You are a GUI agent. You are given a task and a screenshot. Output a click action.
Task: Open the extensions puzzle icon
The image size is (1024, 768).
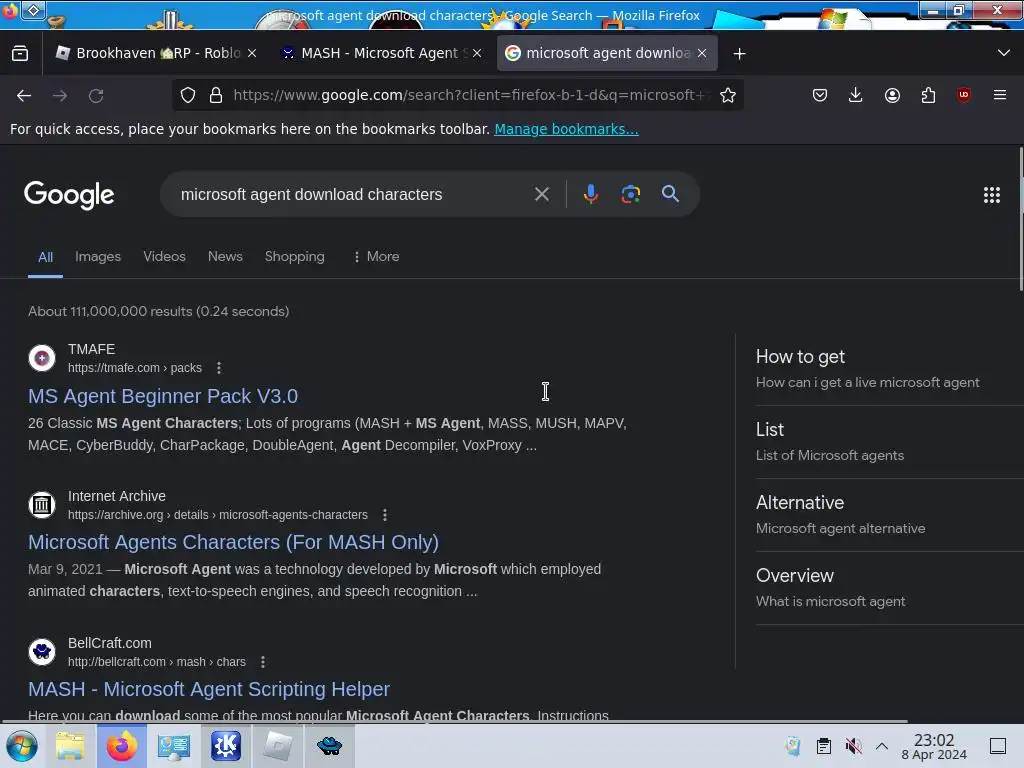928,95
